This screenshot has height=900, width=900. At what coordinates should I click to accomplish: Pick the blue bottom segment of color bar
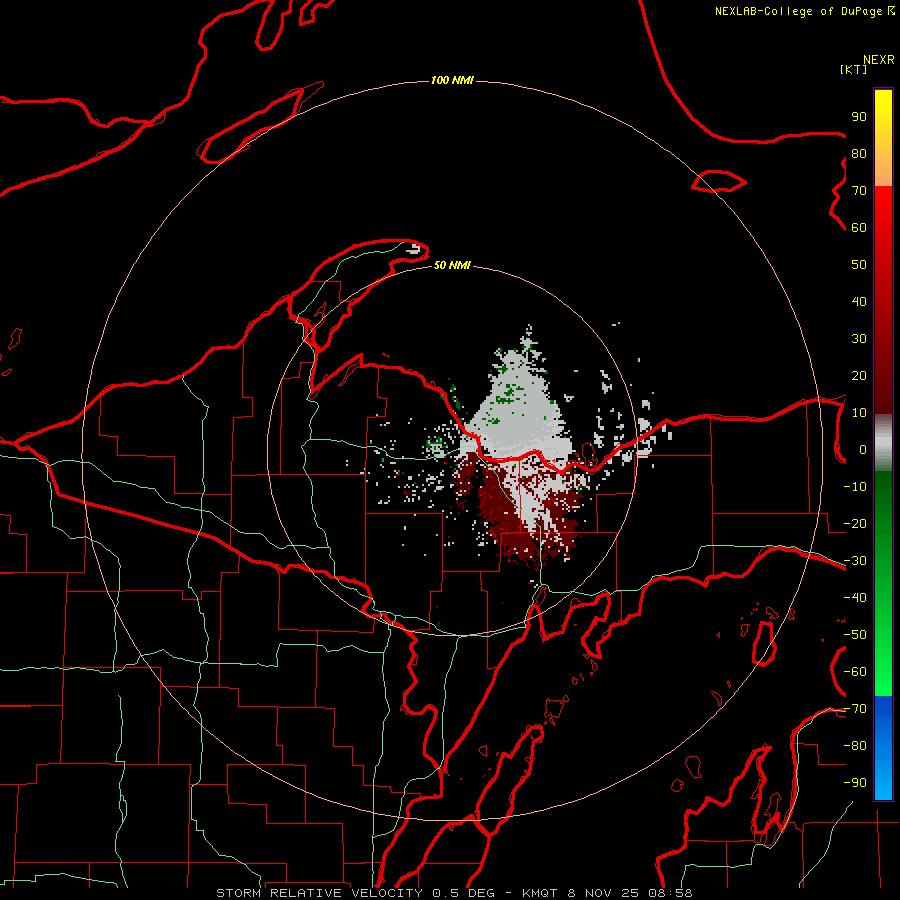click(883, 748)
